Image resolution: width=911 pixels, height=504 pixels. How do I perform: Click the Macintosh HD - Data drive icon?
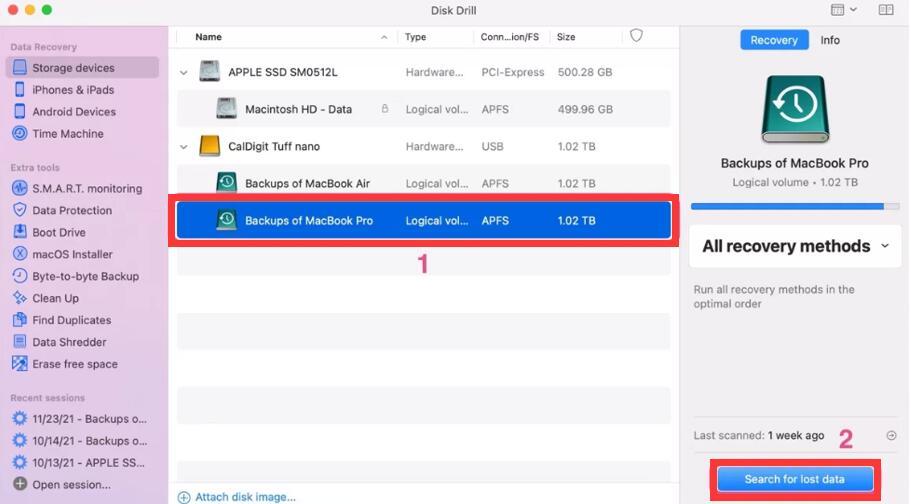[226, 109]
